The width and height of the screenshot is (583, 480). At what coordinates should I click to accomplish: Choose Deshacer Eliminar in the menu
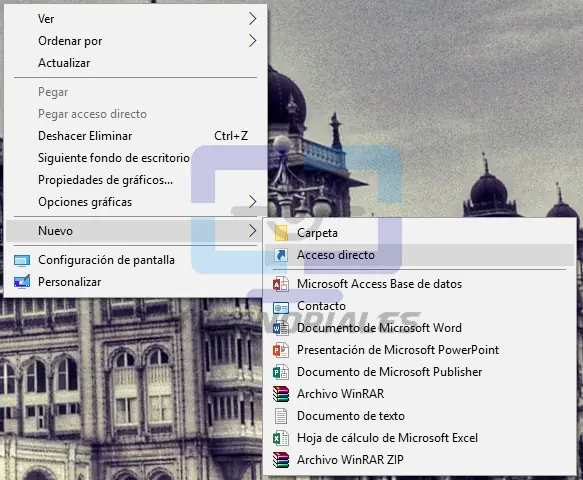coord(135,136)
